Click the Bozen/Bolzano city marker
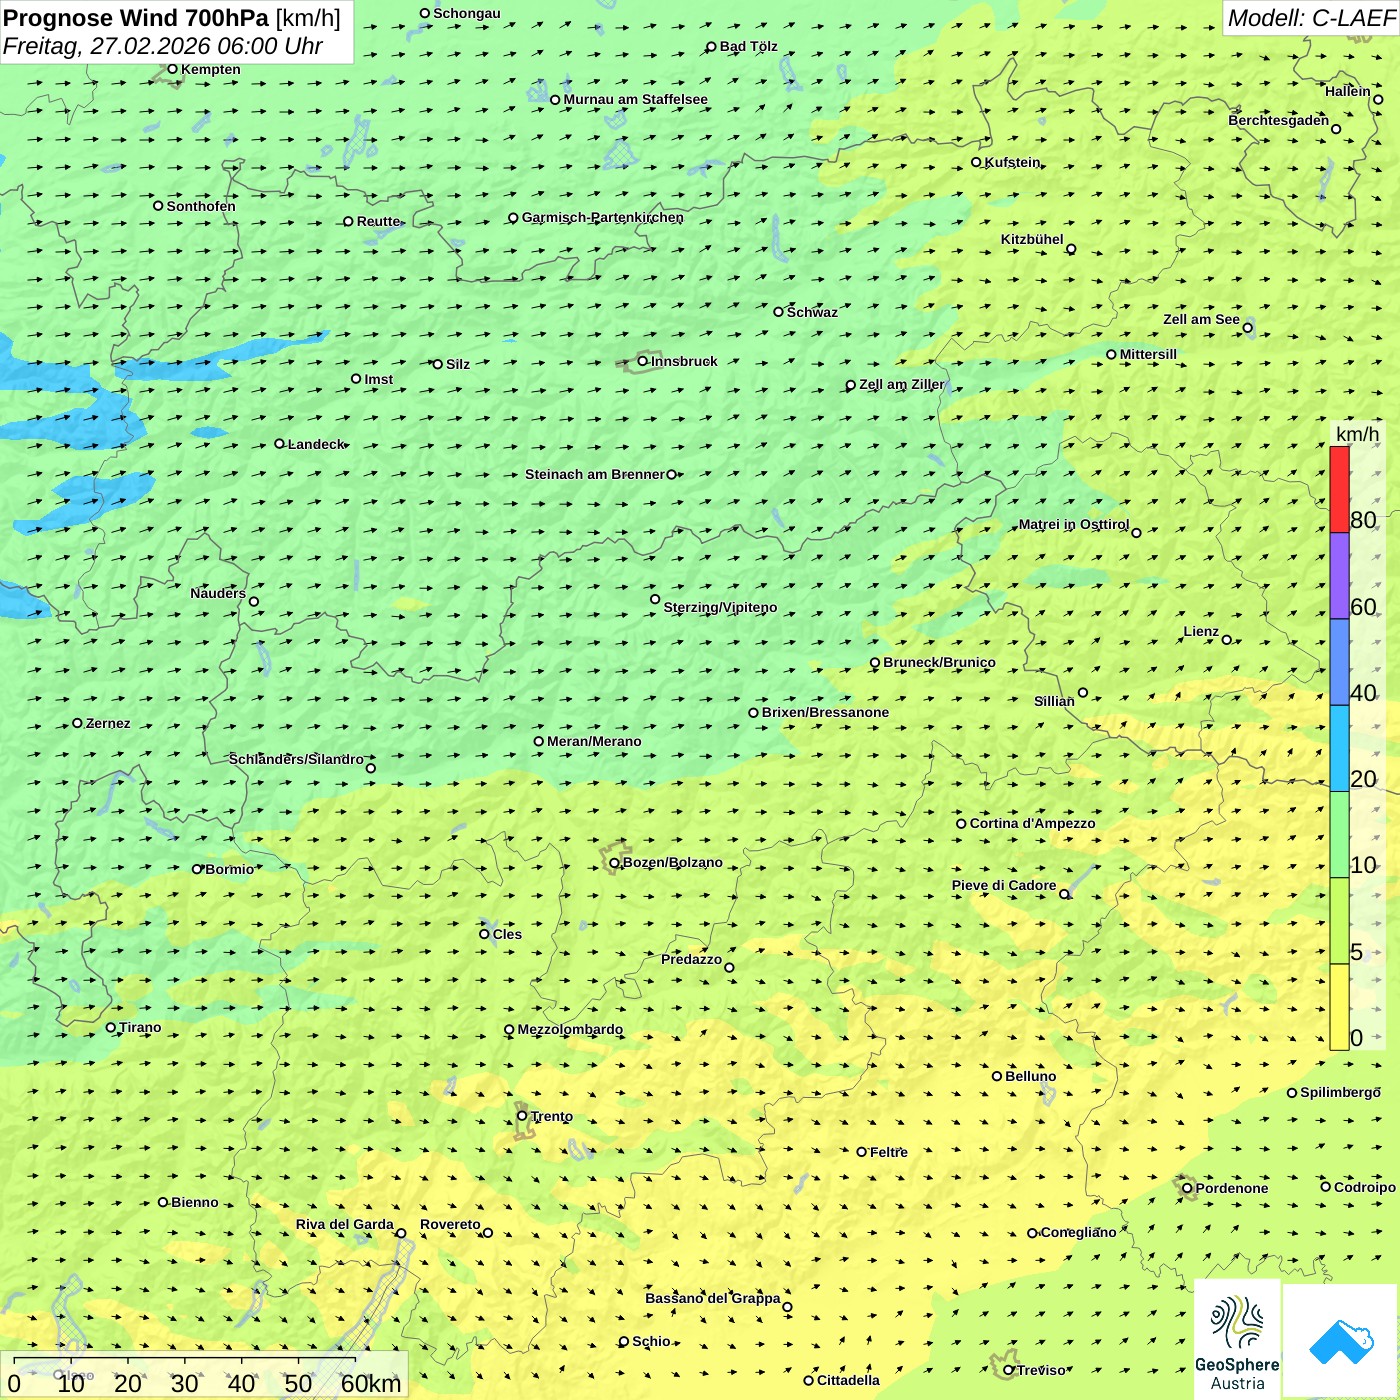1400x1400 pixels. 615,863
